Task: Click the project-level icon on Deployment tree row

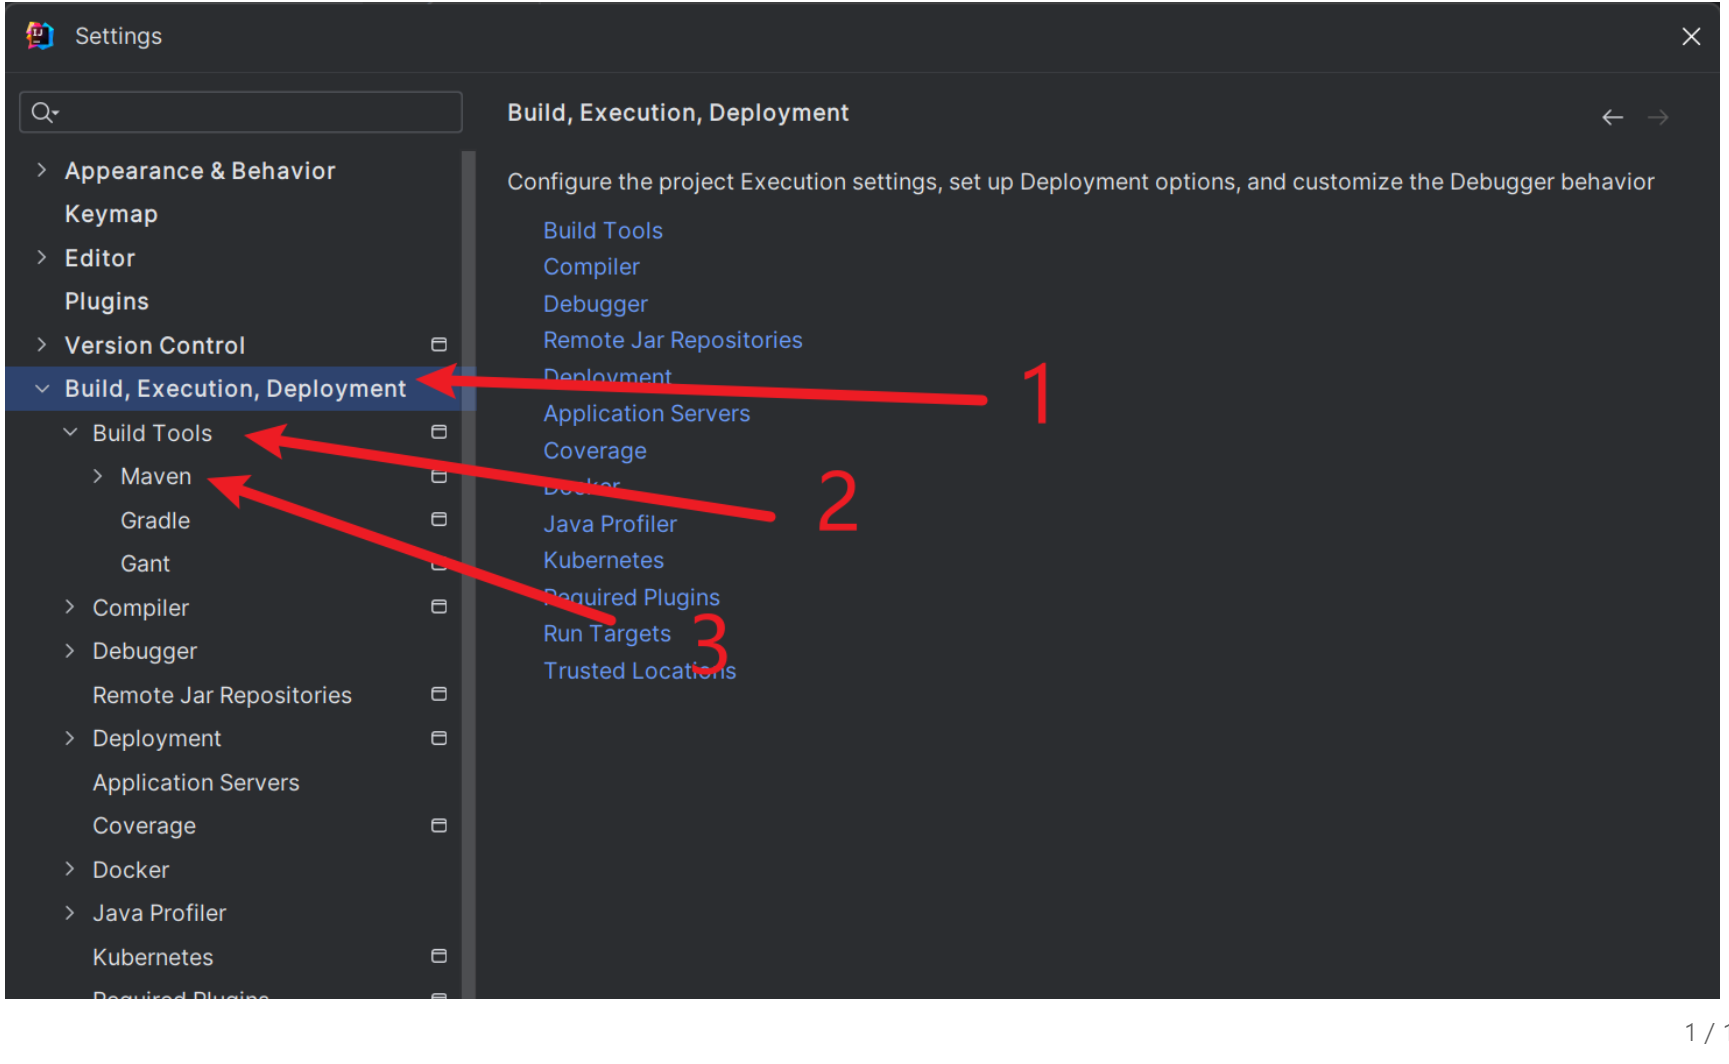Action: [438, 738]
